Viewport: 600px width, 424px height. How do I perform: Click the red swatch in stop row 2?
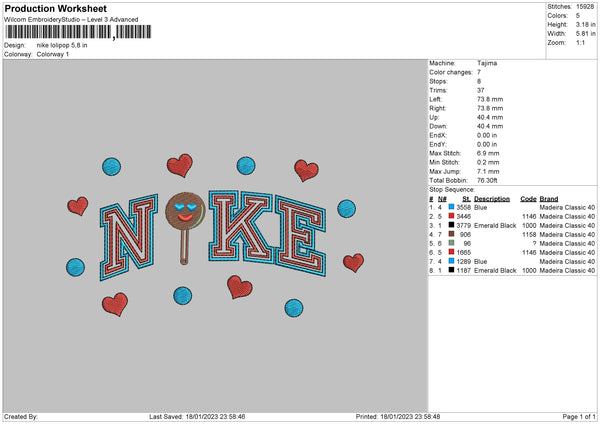pos(451,216)
